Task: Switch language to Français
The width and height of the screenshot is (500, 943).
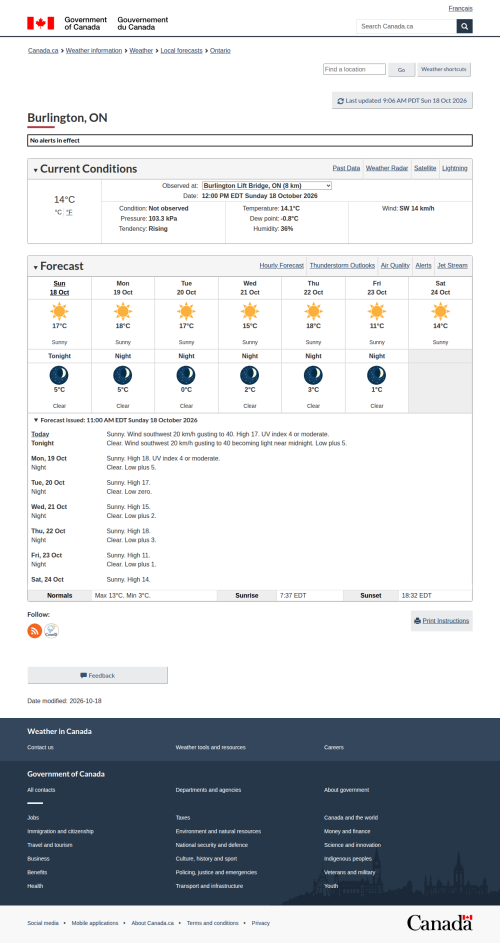Action: 460,8
